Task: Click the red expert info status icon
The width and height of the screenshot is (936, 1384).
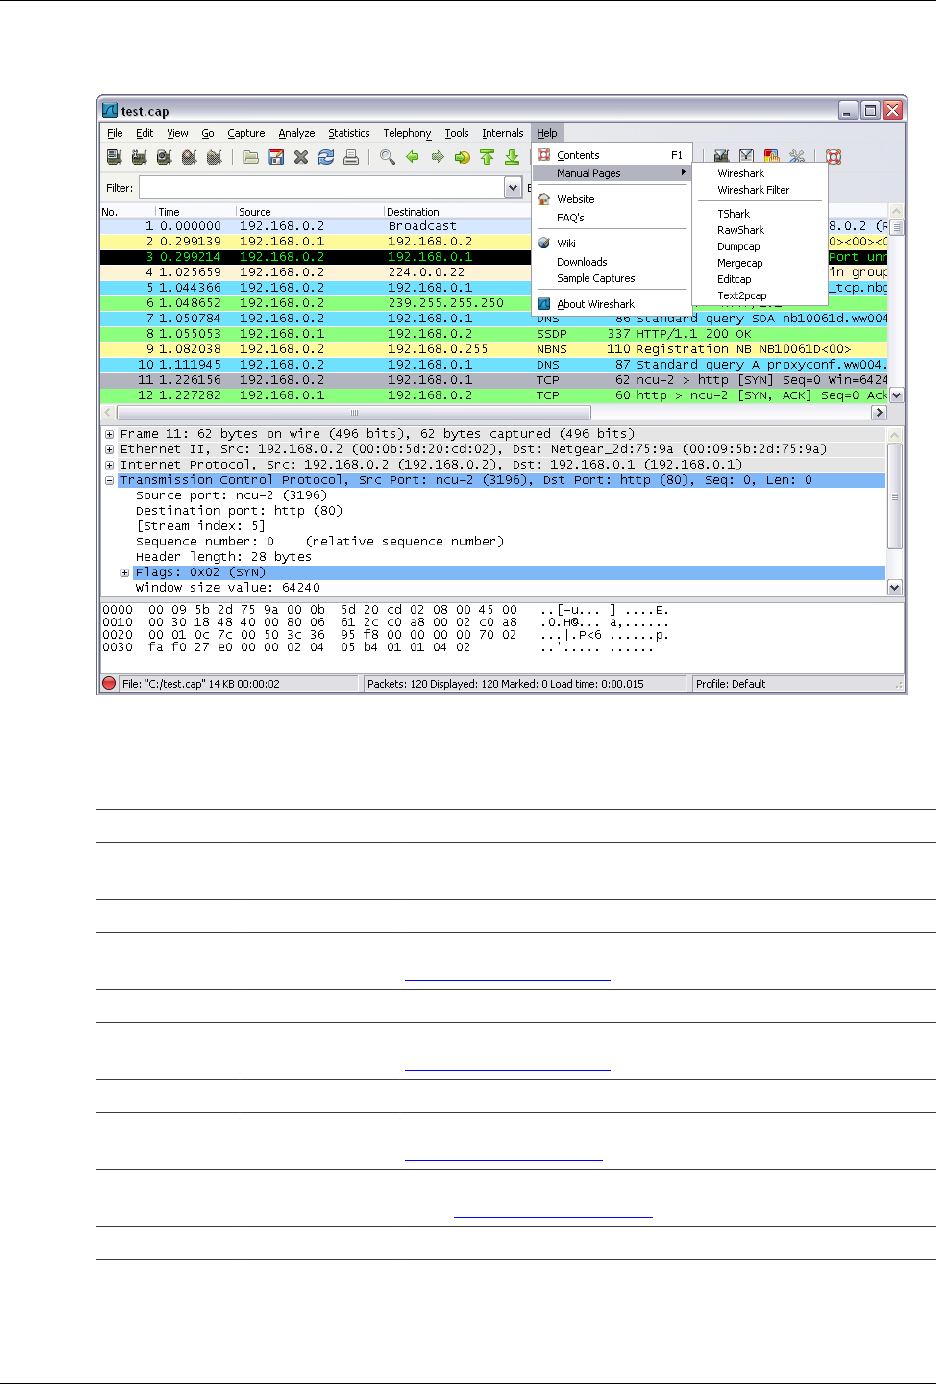Action: (x=110, y=684)
